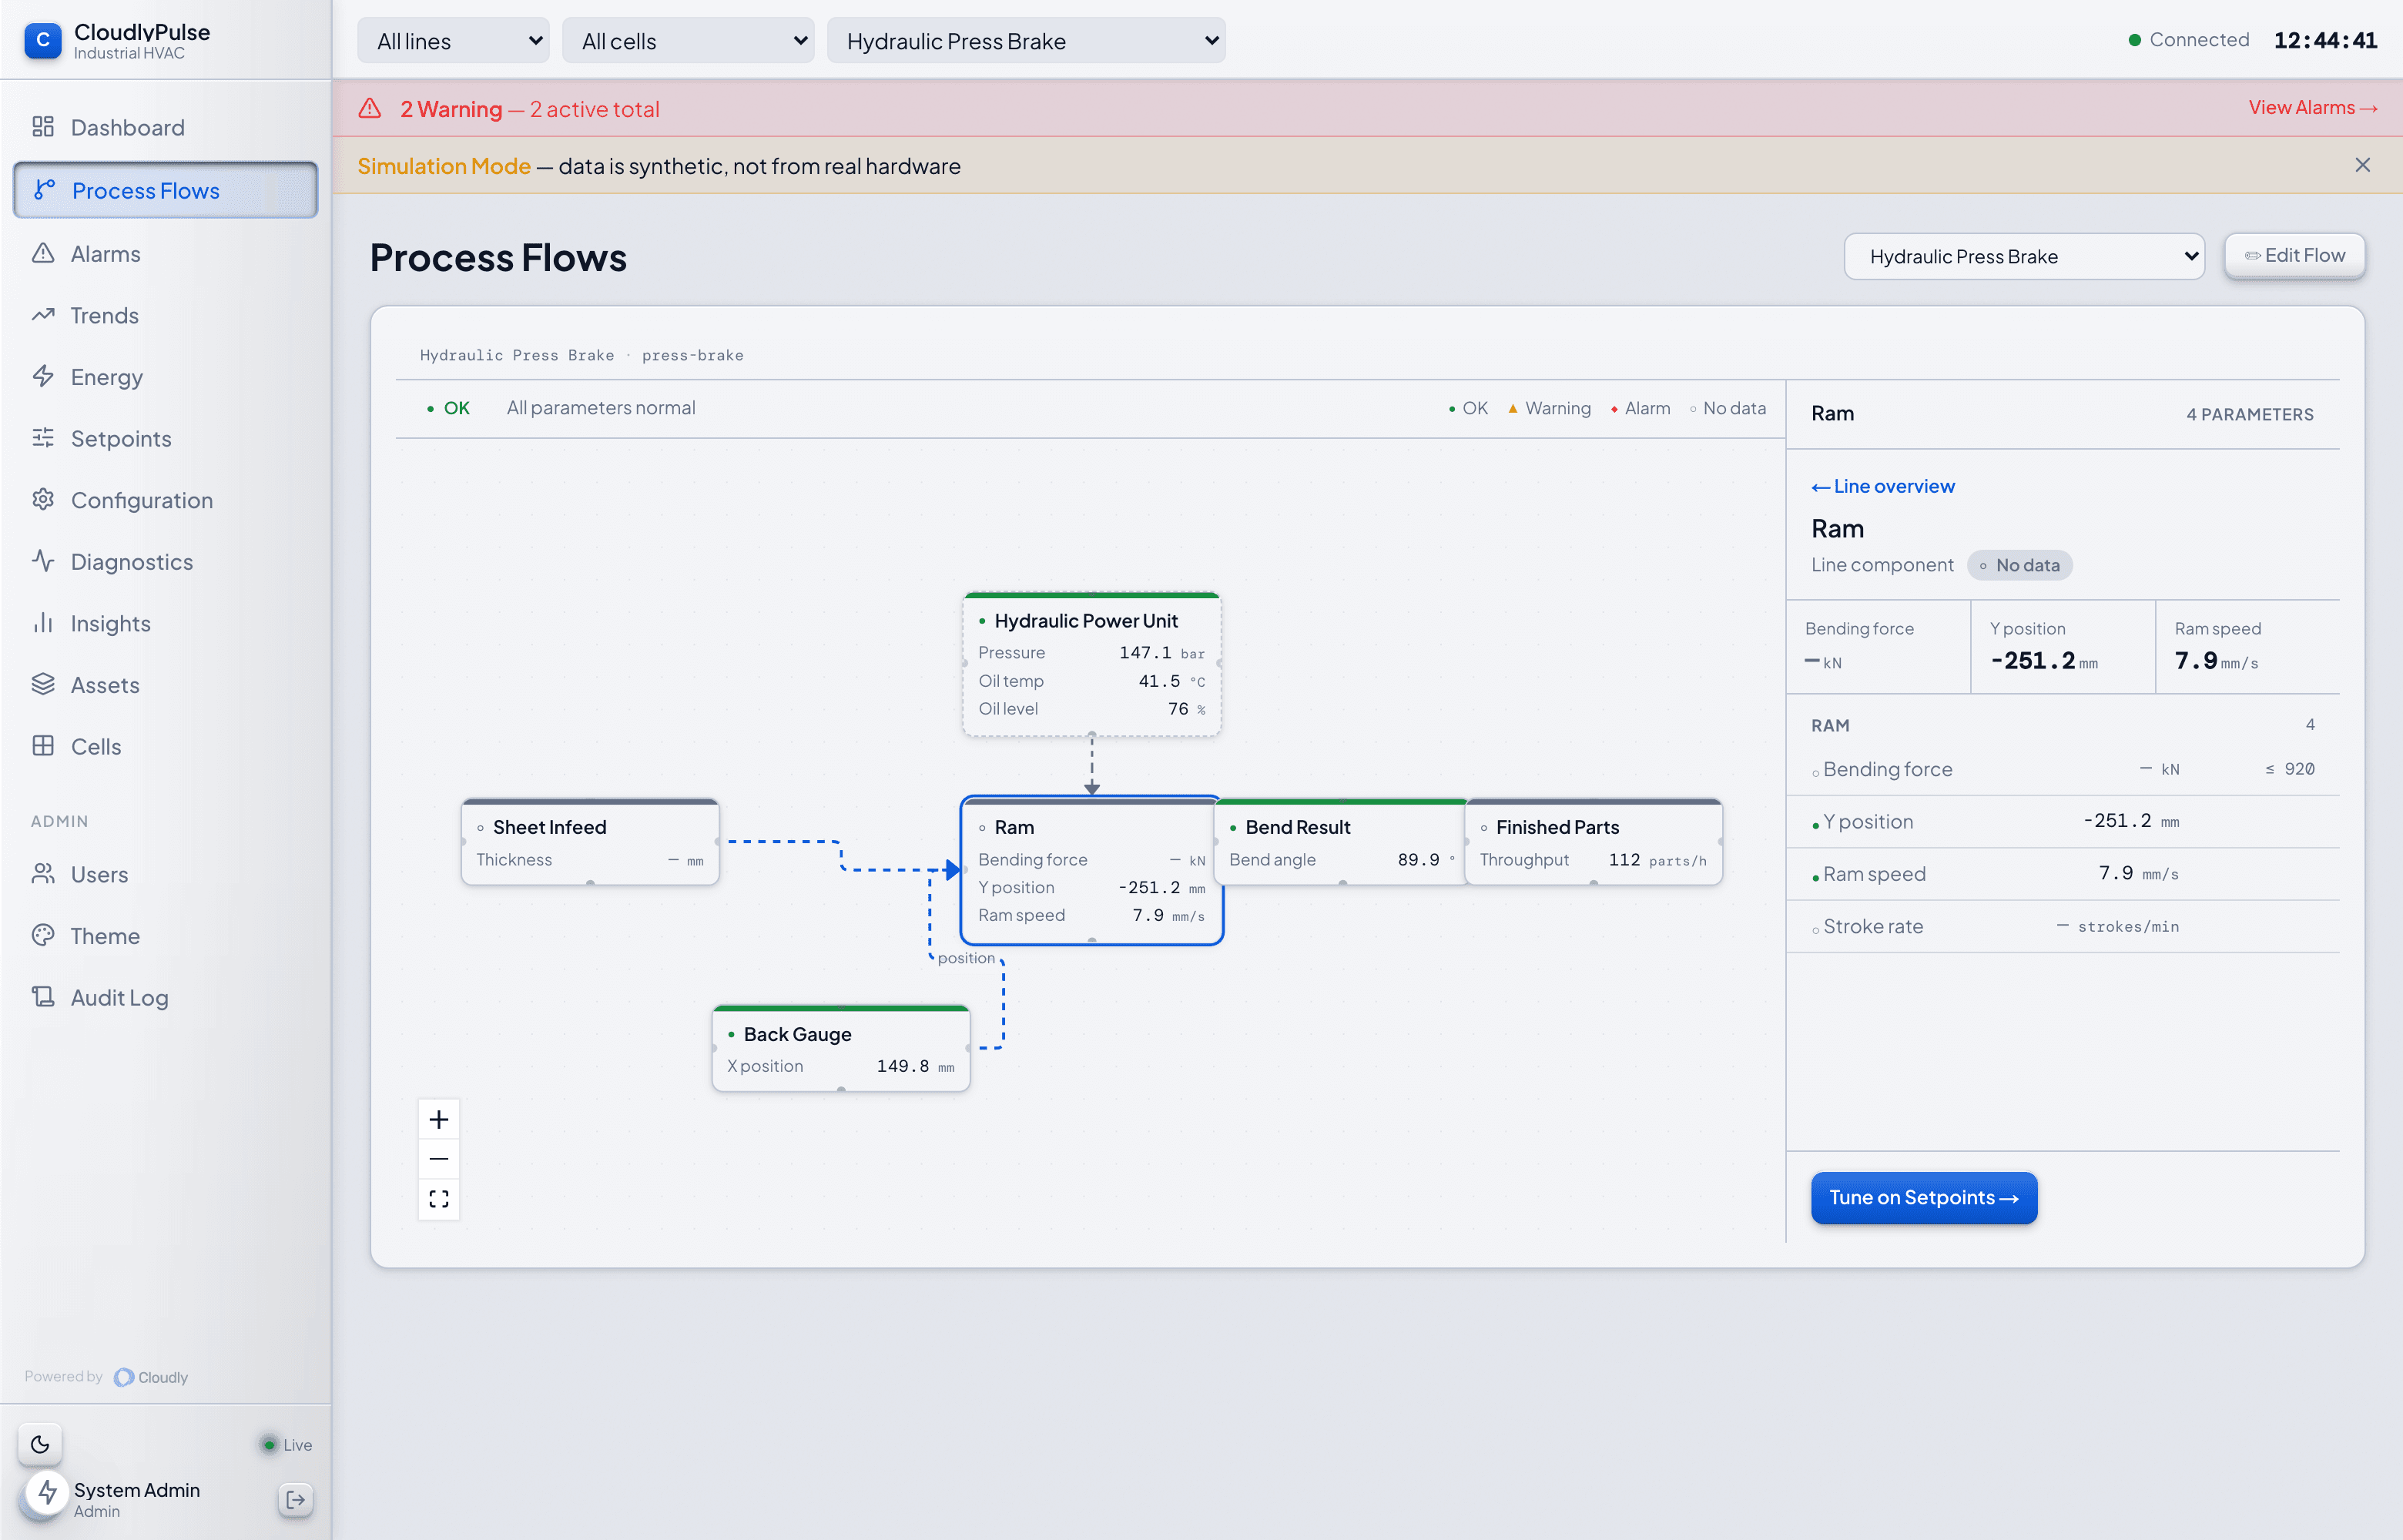Screen dimensions: 2403x1540
Task: Click the Stroke rate parameter row
Action: click(x=2062, y=926)
